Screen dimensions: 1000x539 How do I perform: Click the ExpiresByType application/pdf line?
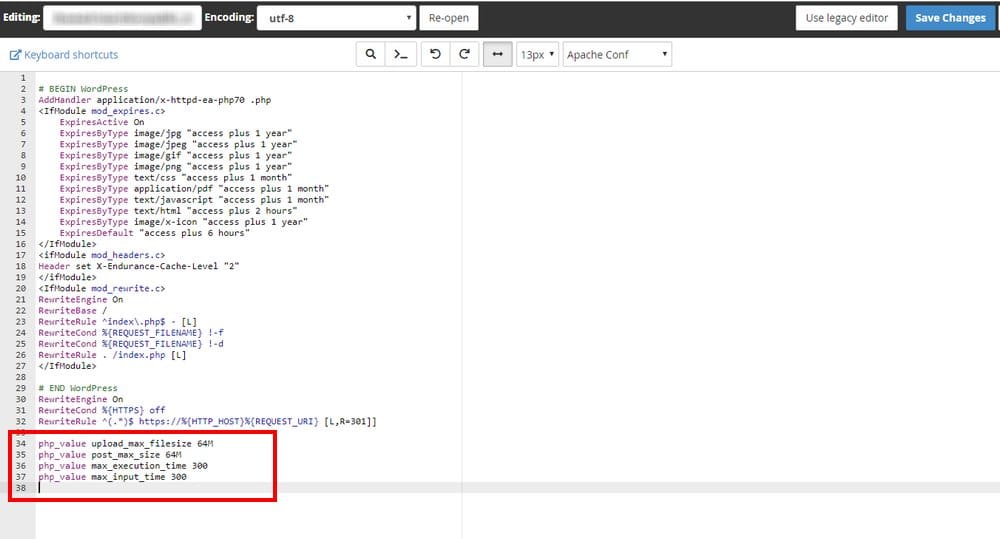195,188
